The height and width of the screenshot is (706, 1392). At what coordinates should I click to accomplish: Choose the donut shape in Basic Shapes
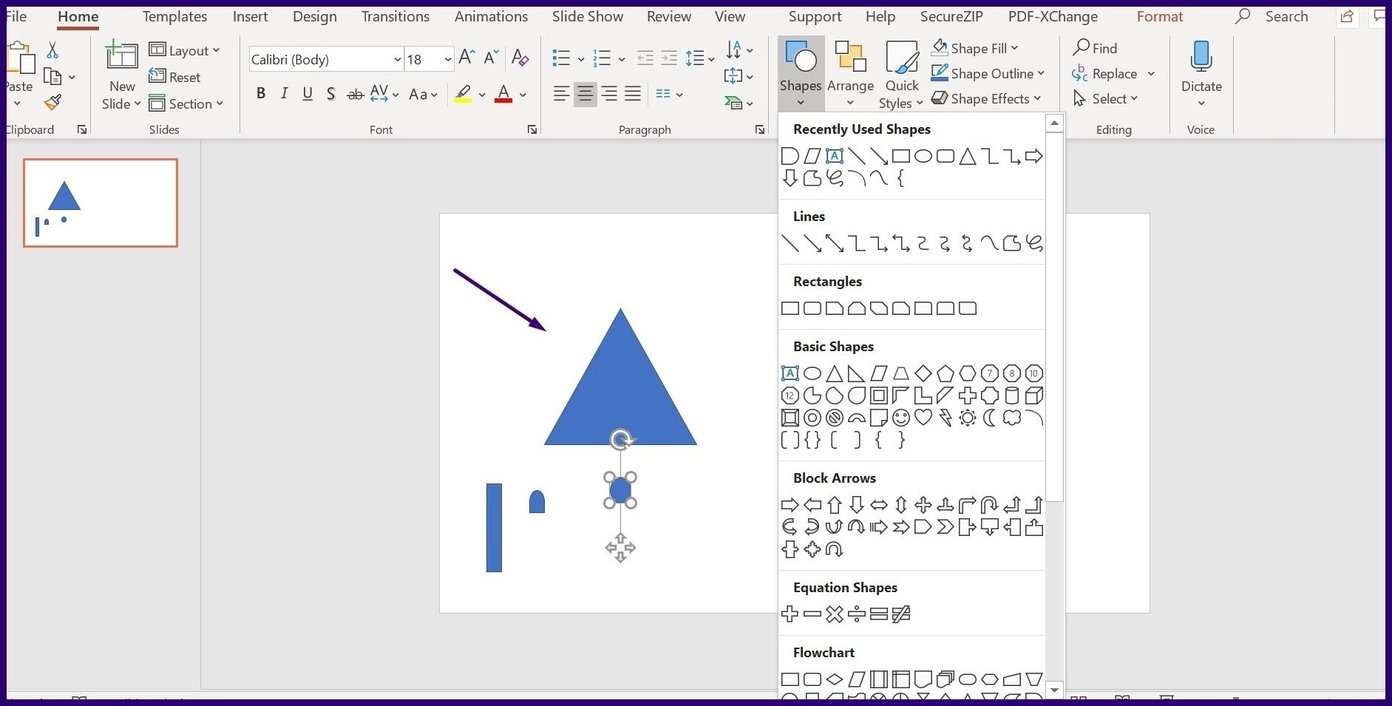pos(812,417)
